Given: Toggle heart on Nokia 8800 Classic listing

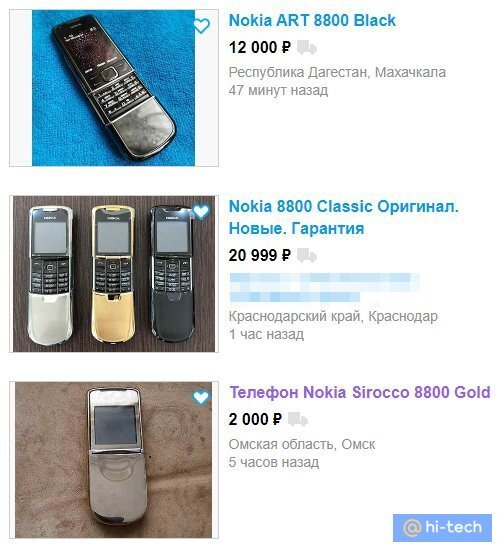Looking at the screenshot, I should click(x=201, y=212).
